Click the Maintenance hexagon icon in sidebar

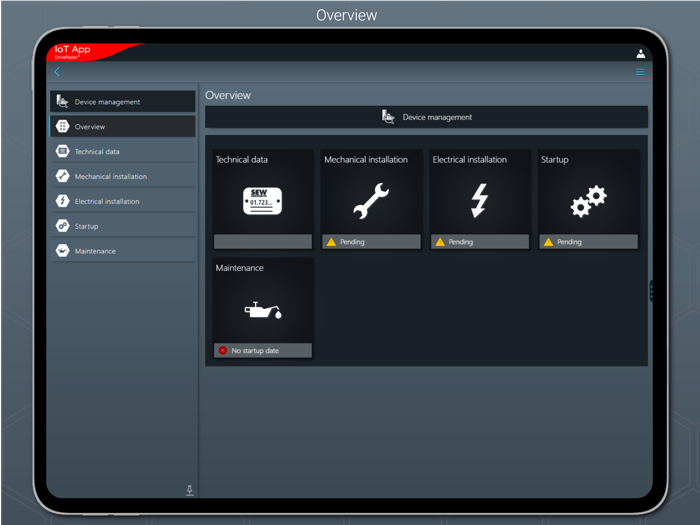tap(62, 251)
